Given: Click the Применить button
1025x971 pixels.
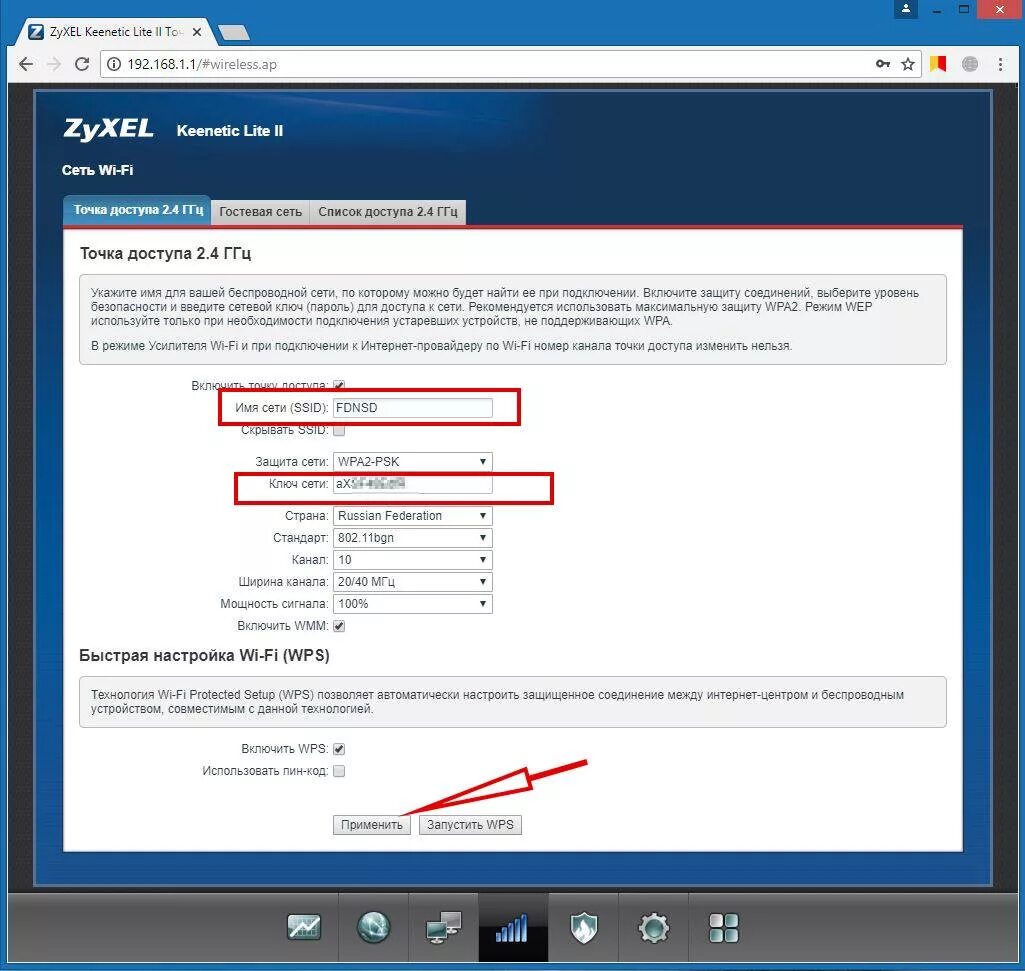Looking at the screenshot, I should pyautogui.click(x=371, y=825).
